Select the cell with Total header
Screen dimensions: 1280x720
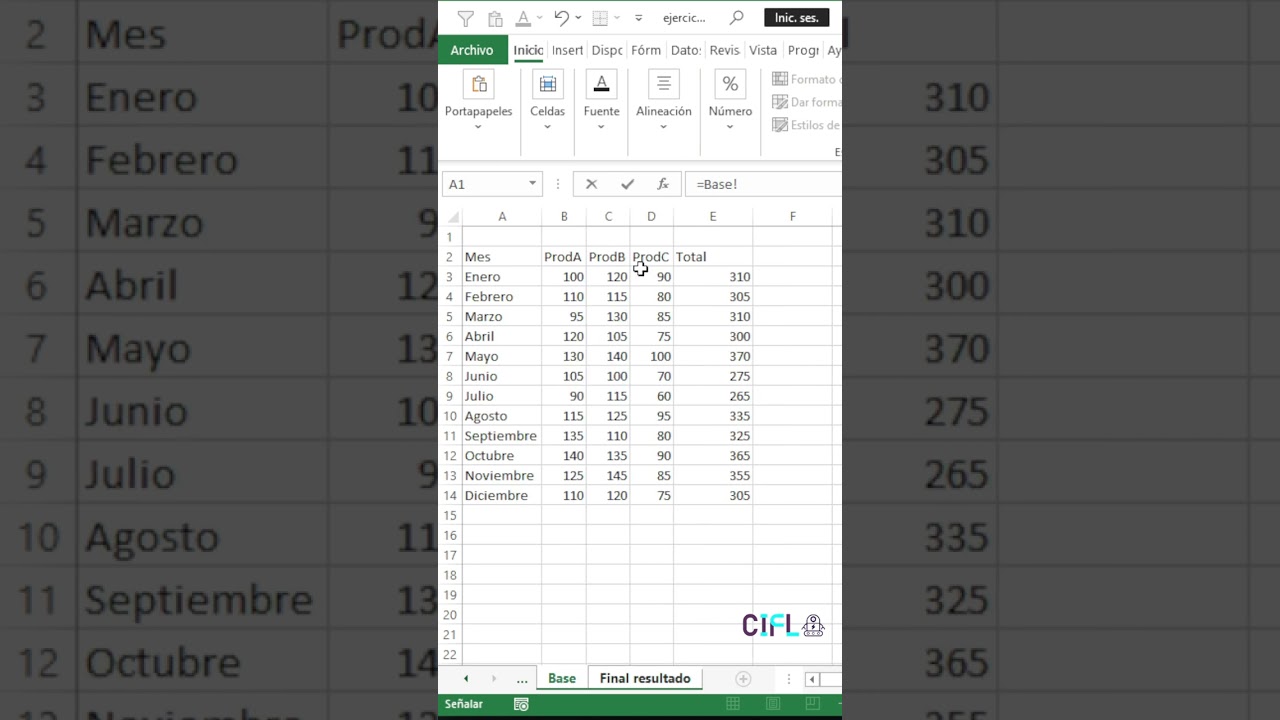pyautogui.click(x=713, y=257)
